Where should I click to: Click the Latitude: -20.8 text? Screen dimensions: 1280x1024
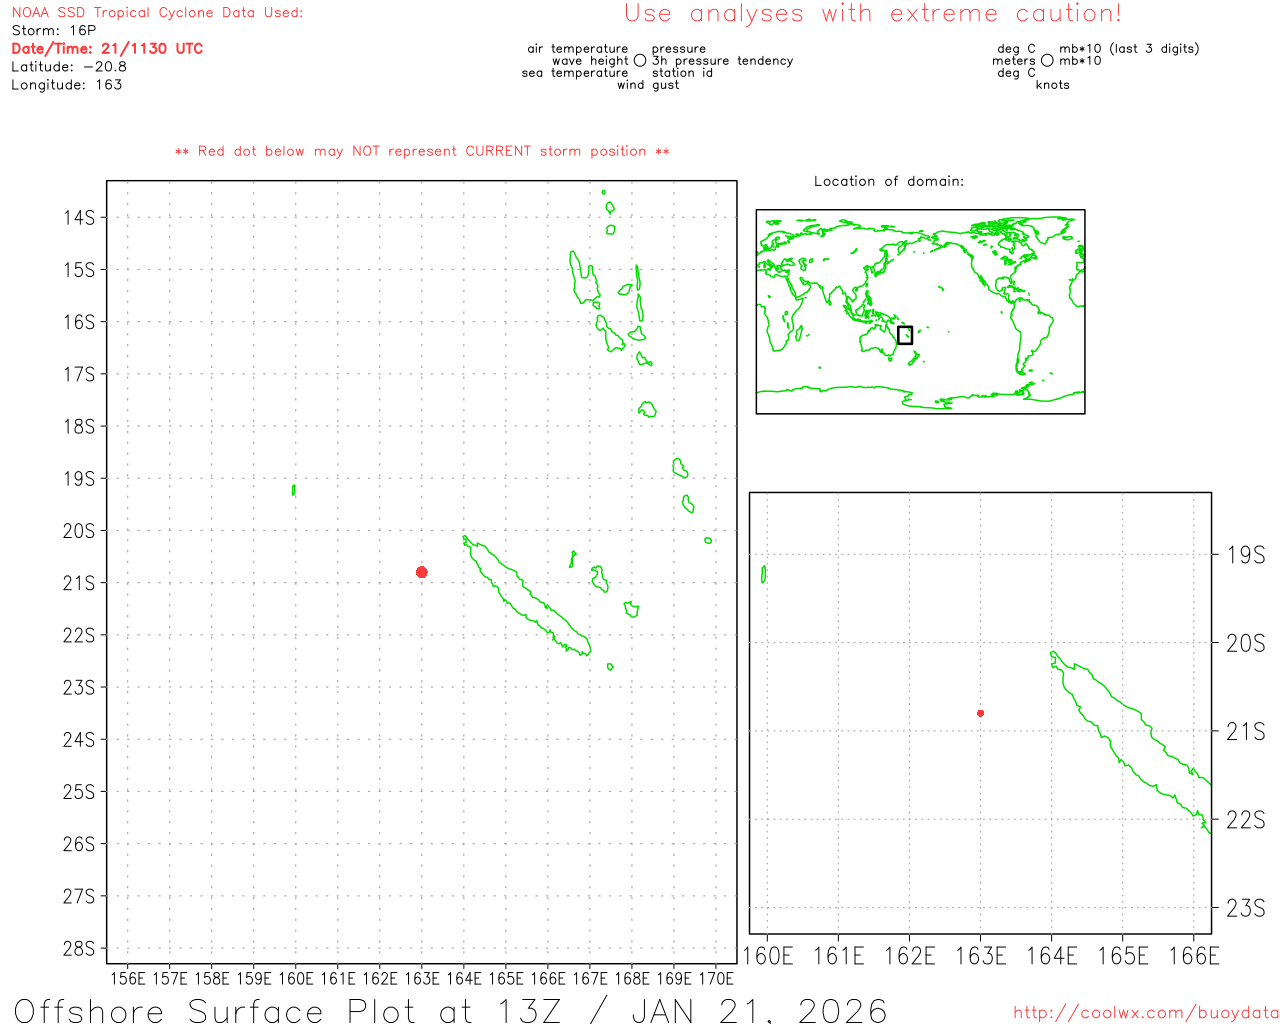(69, 67)
